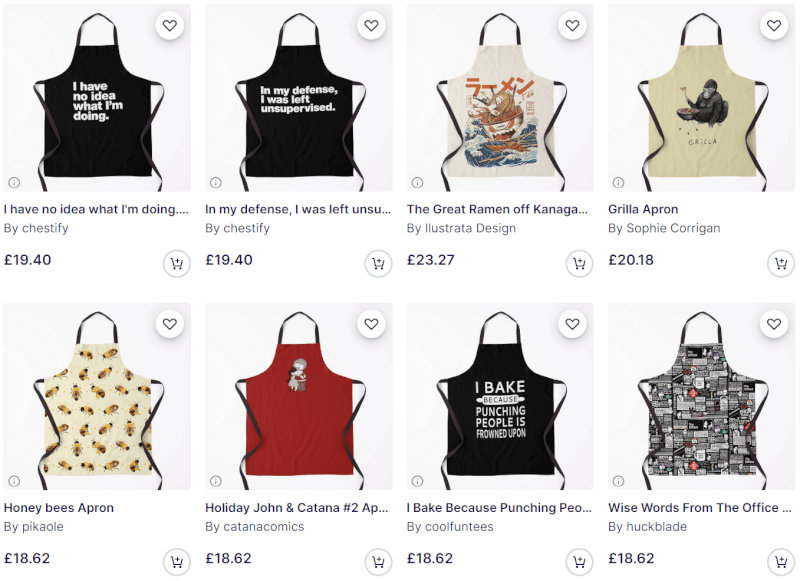Open artist Sophie Corrigan's page
The height and width of the screenshot is (581, 800).
[664, 228]
